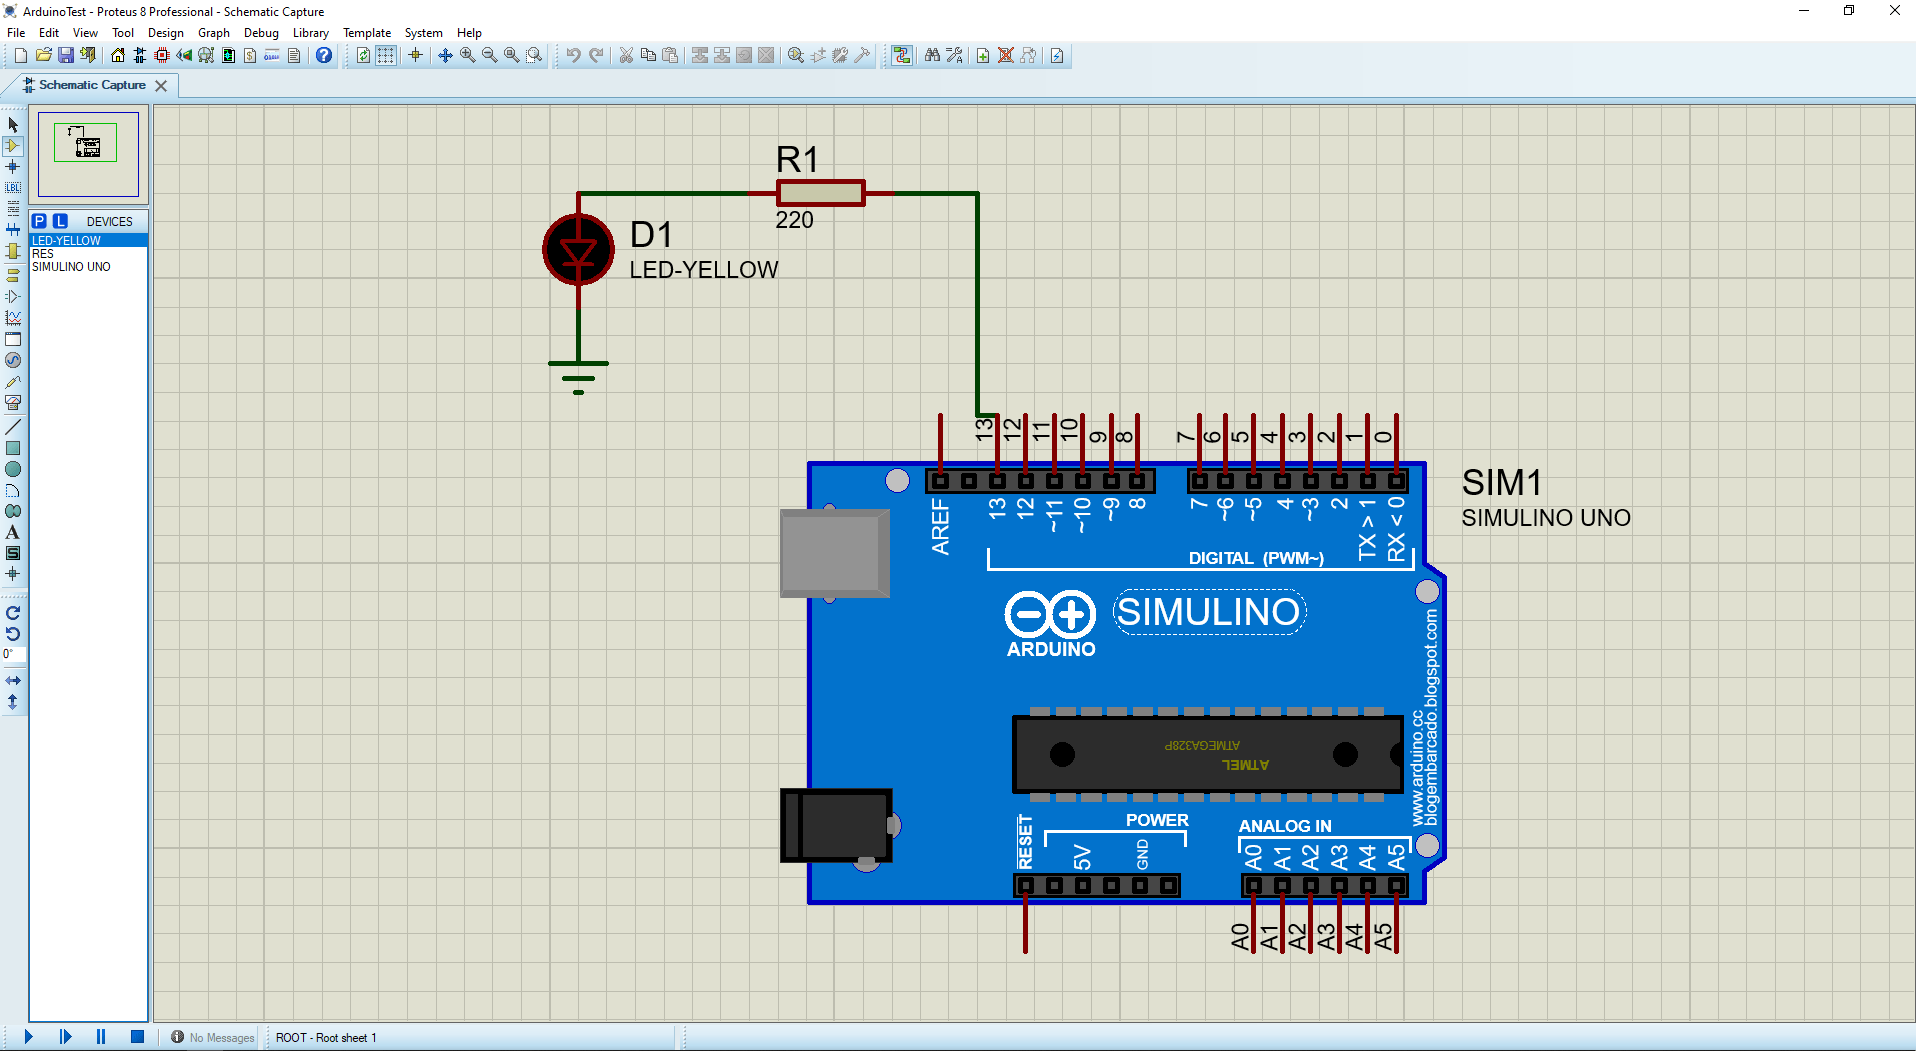
Task: Select the Component mode tool
Action: point(13,146)
